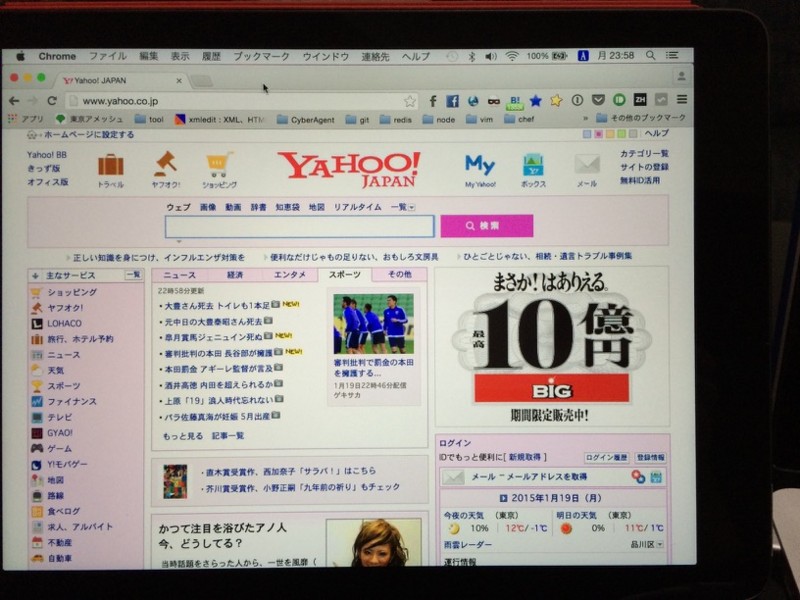The image size is (800, 600).
Task: Open the カテゴリ一覧 link
Action: [644, 154]
